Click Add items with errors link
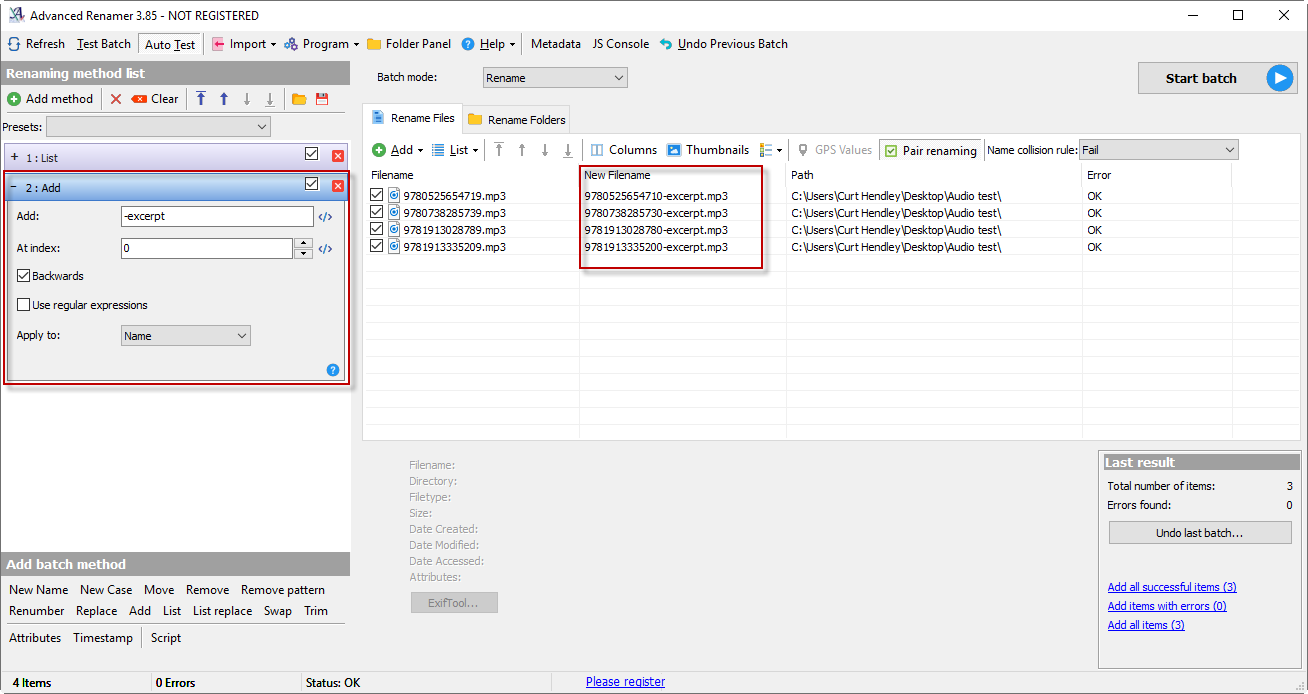This screenshot has height=694, width=1308. coord(1167,606)
